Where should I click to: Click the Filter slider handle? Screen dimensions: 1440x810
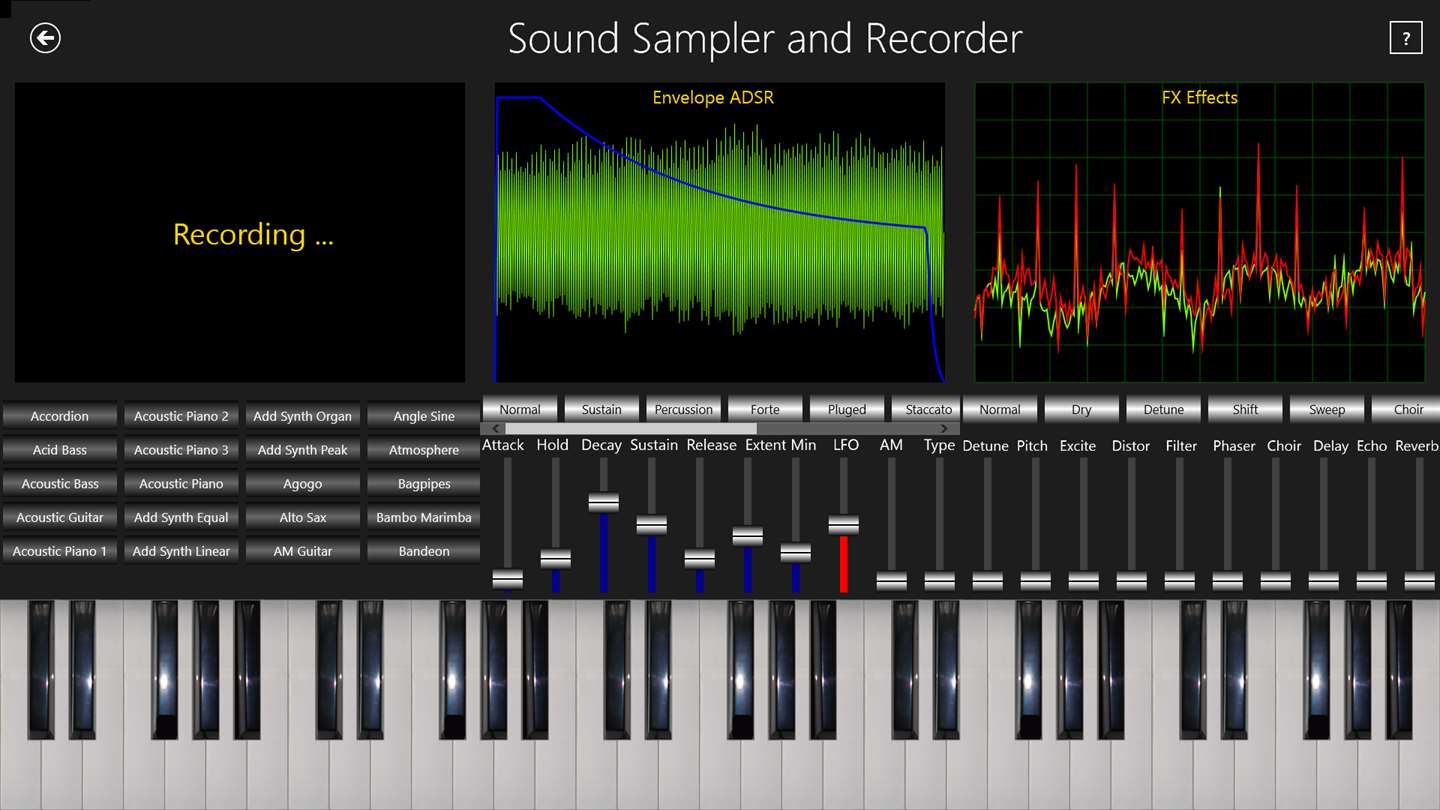1180,580
